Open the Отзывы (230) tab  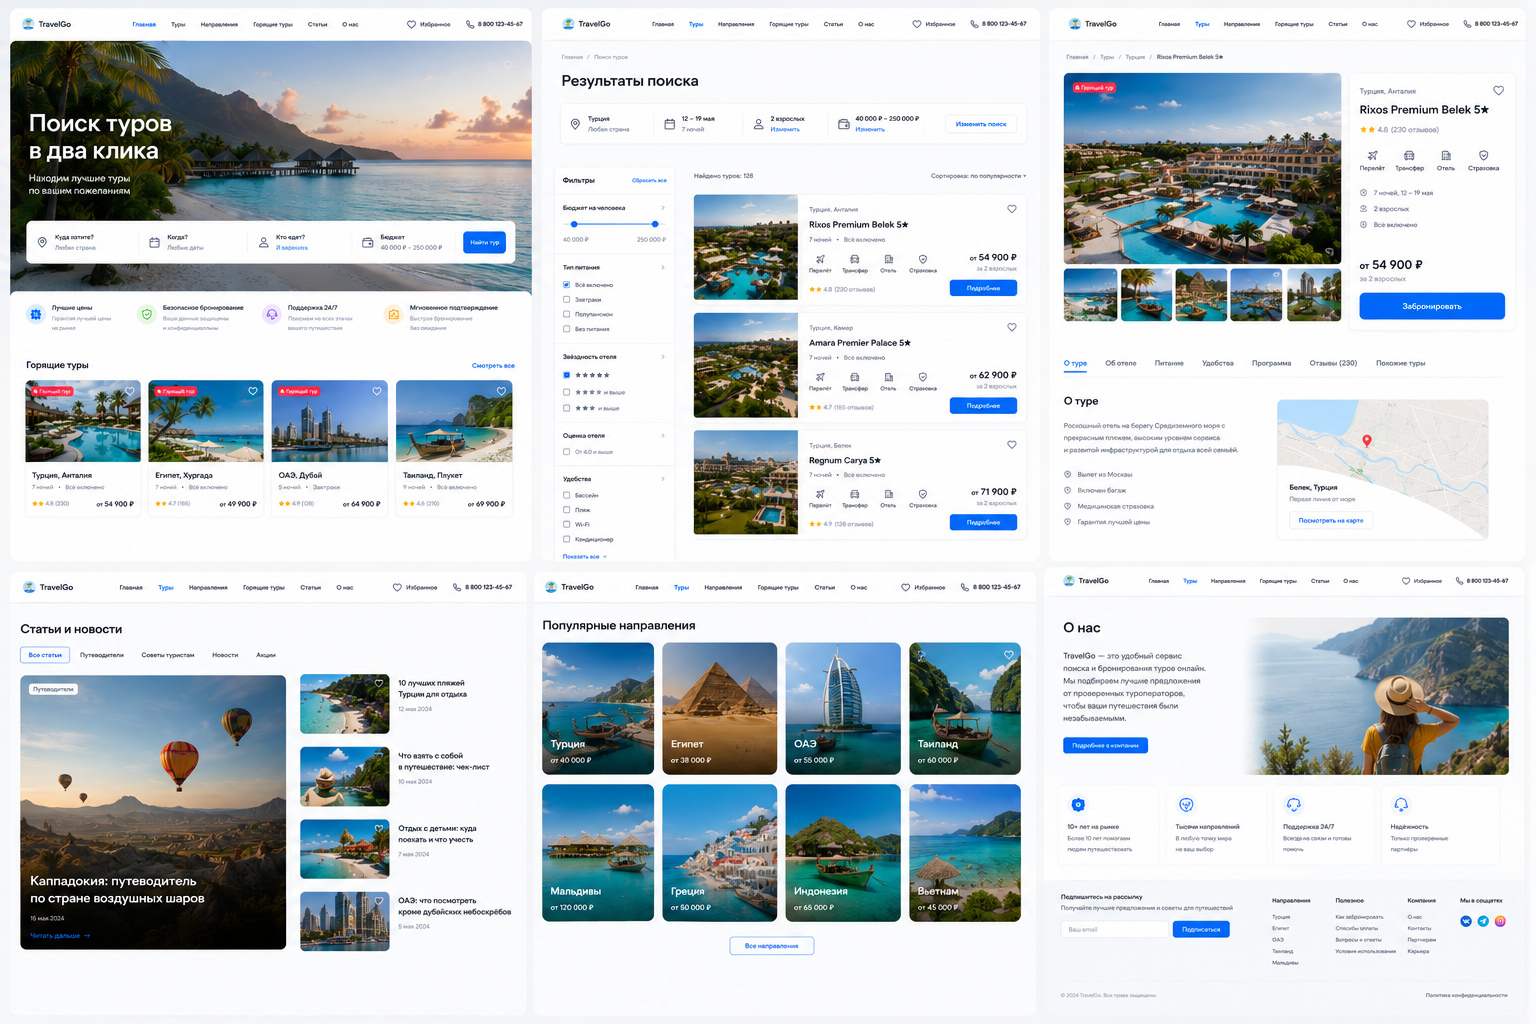pos(1333,363)
